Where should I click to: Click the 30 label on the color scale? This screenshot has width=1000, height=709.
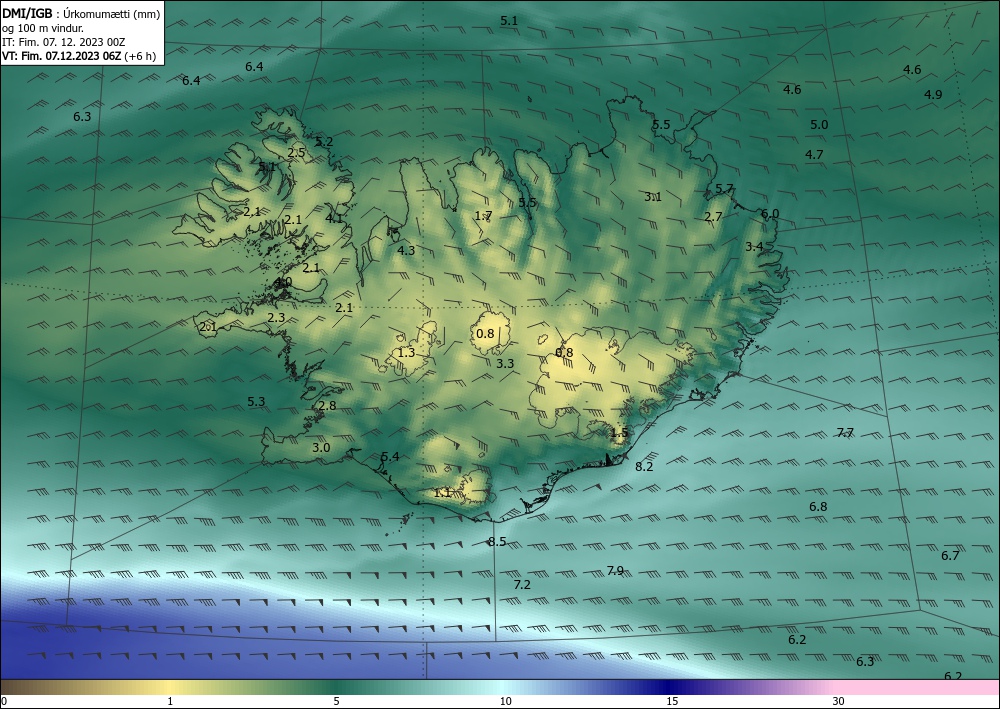[839, 701]
